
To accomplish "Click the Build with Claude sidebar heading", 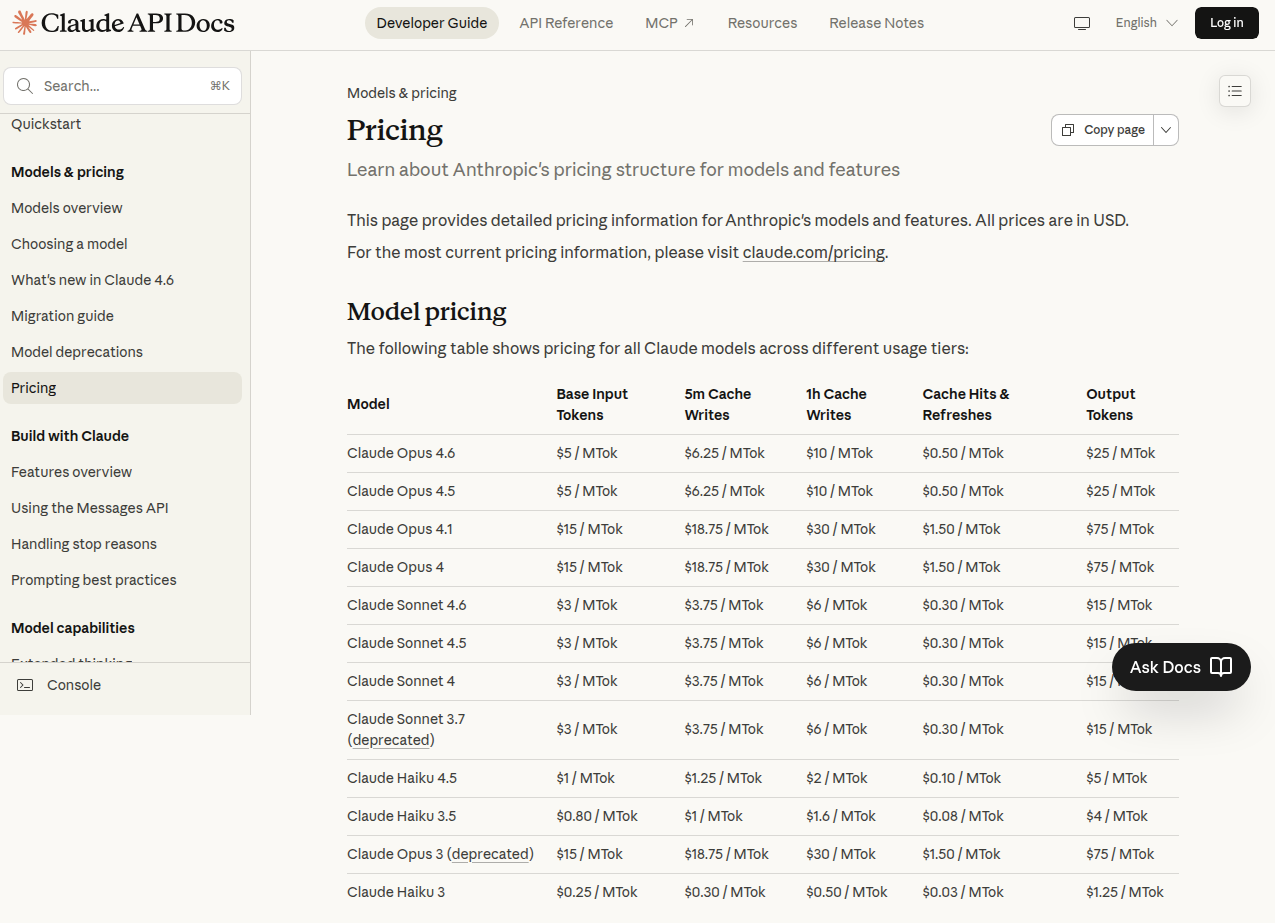I will tap(70, 436).
